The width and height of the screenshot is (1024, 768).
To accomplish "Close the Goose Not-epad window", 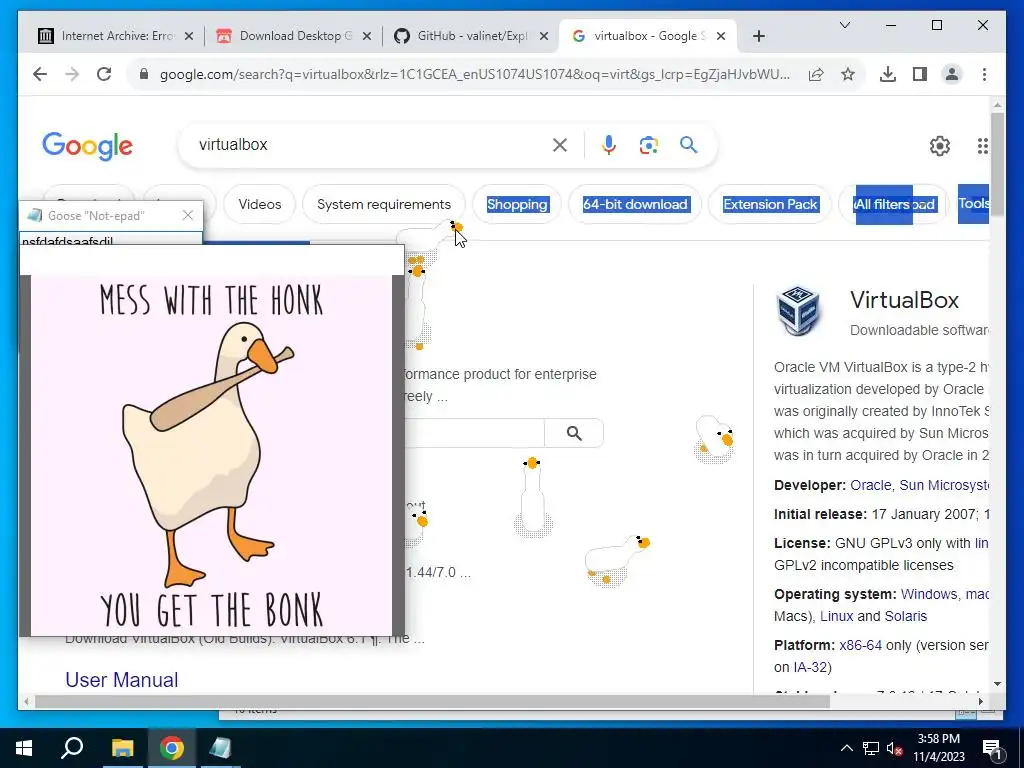I will [x=188, y=216].
